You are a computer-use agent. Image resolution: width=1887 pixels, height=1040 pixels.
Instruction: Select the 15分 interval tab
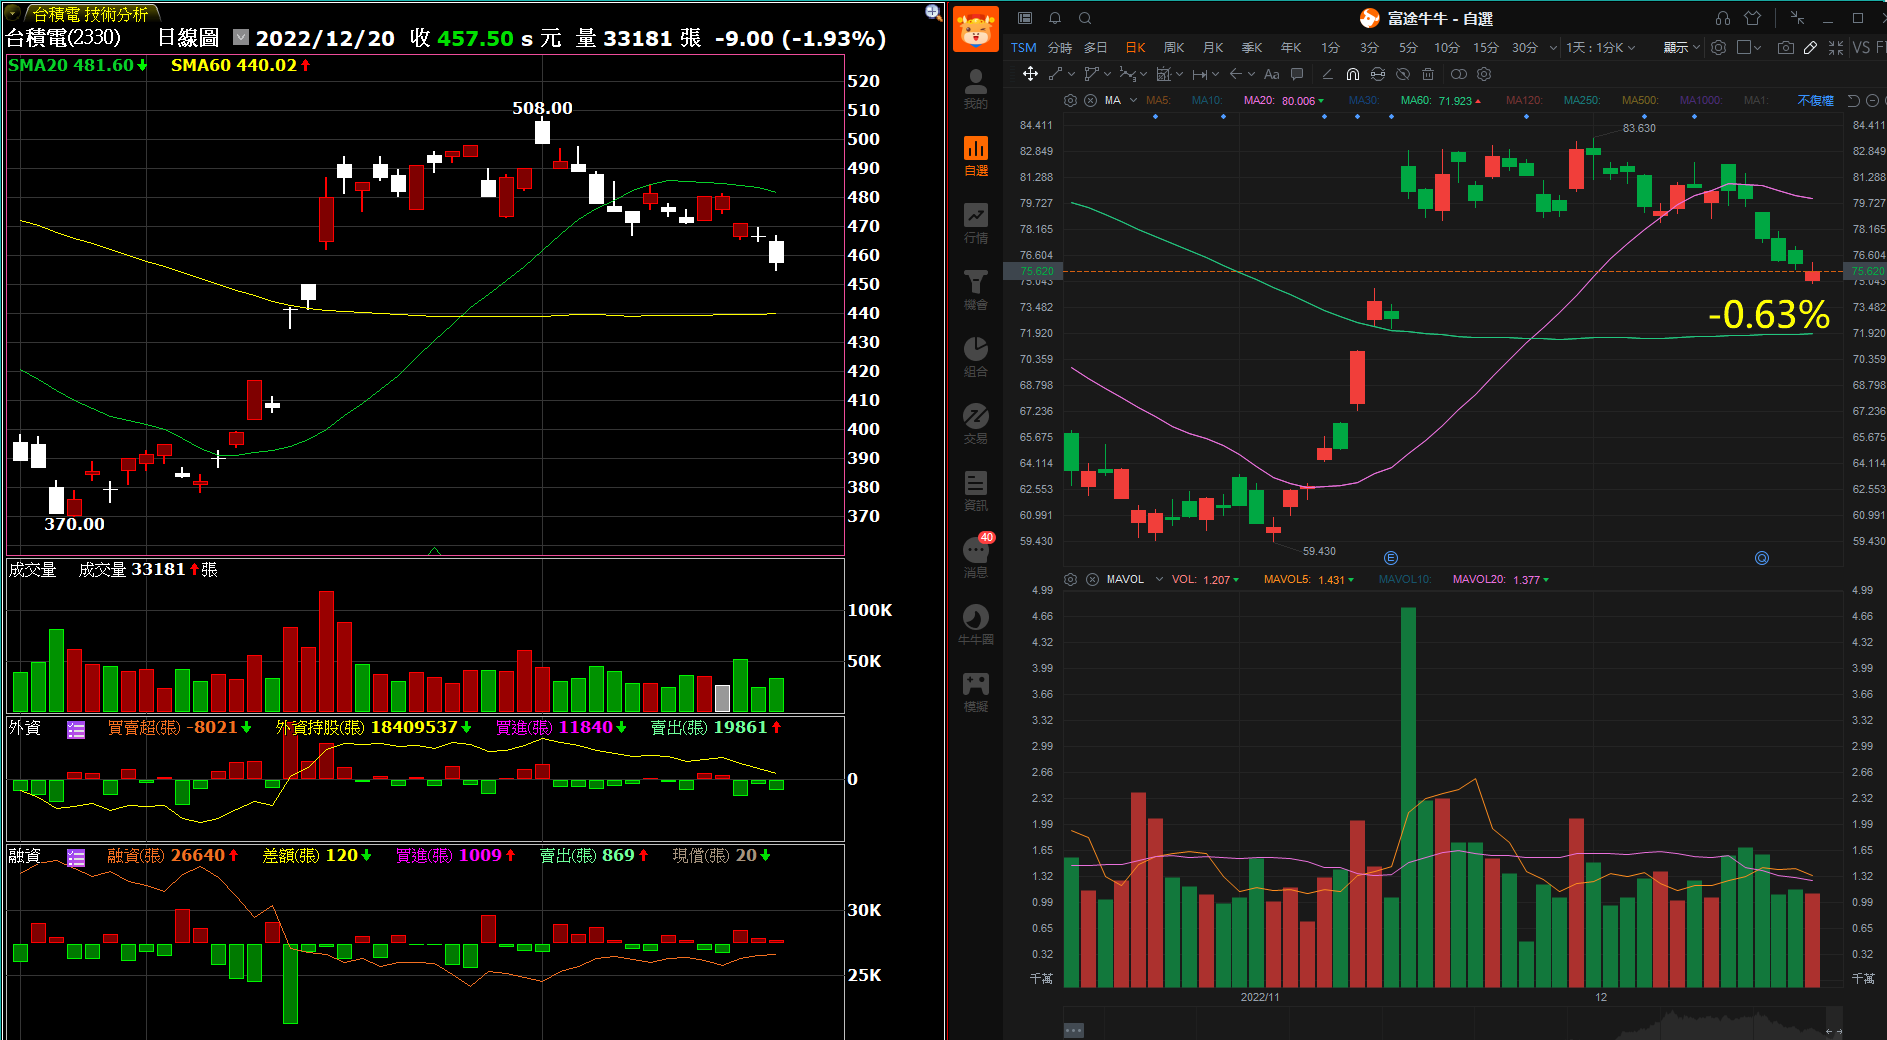click(1486, 47)
